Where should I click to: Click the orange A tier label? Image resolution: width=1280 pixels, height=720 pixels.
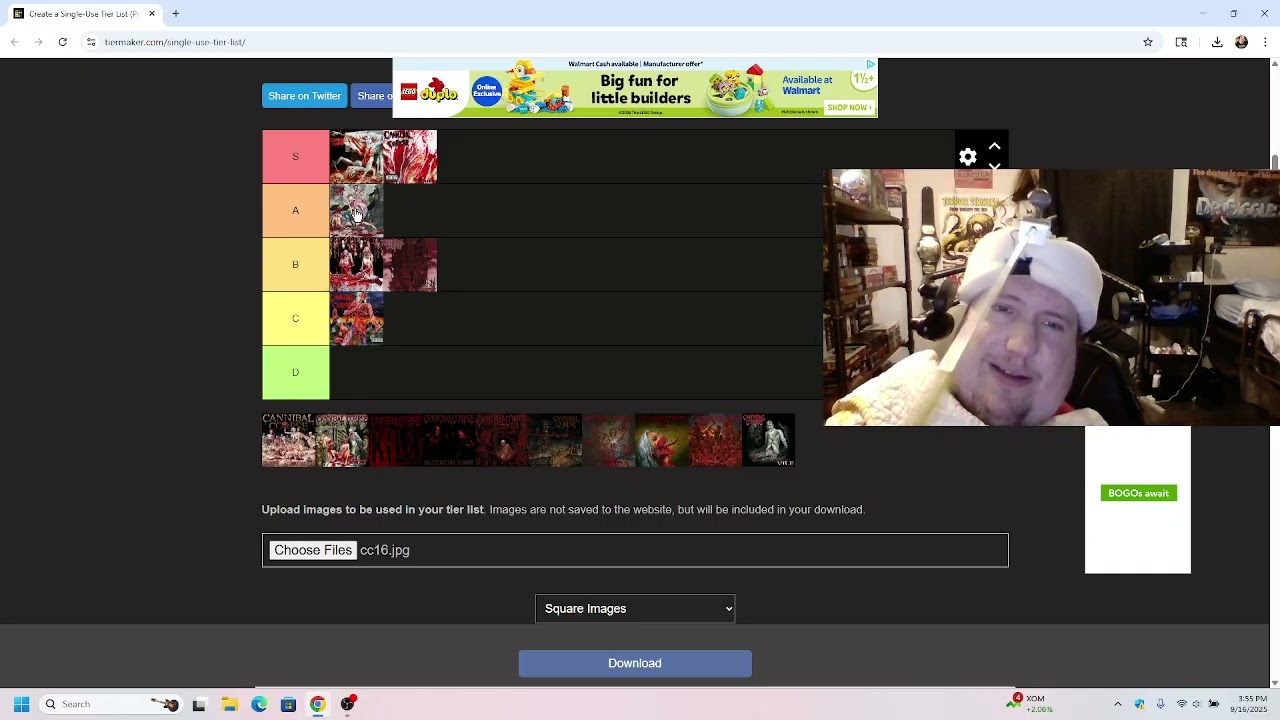(295, 211)
